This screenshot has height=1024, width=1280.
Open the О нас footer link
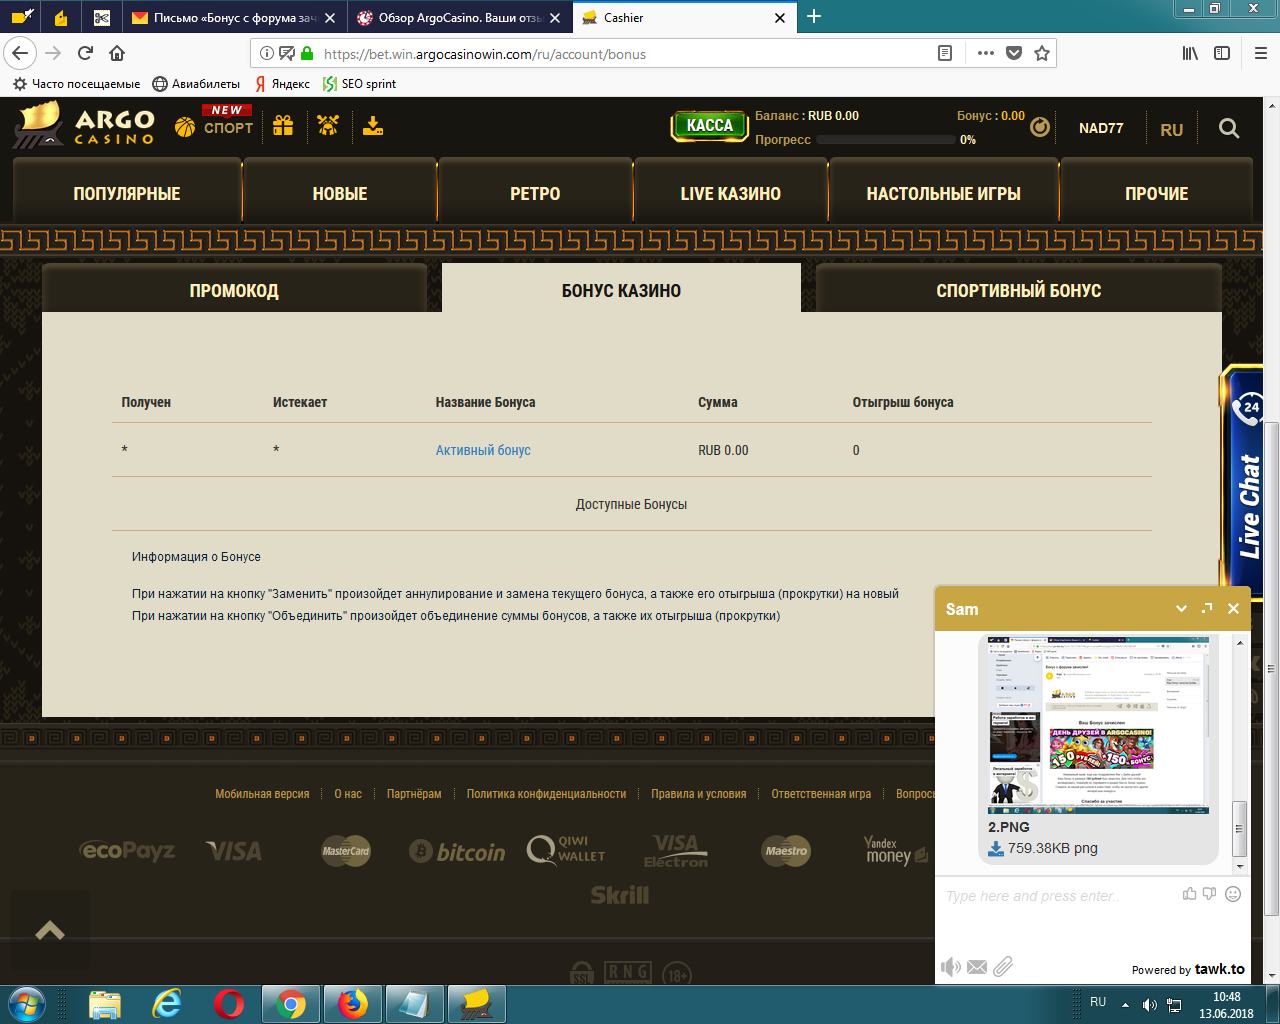click(x=348, y=794)
